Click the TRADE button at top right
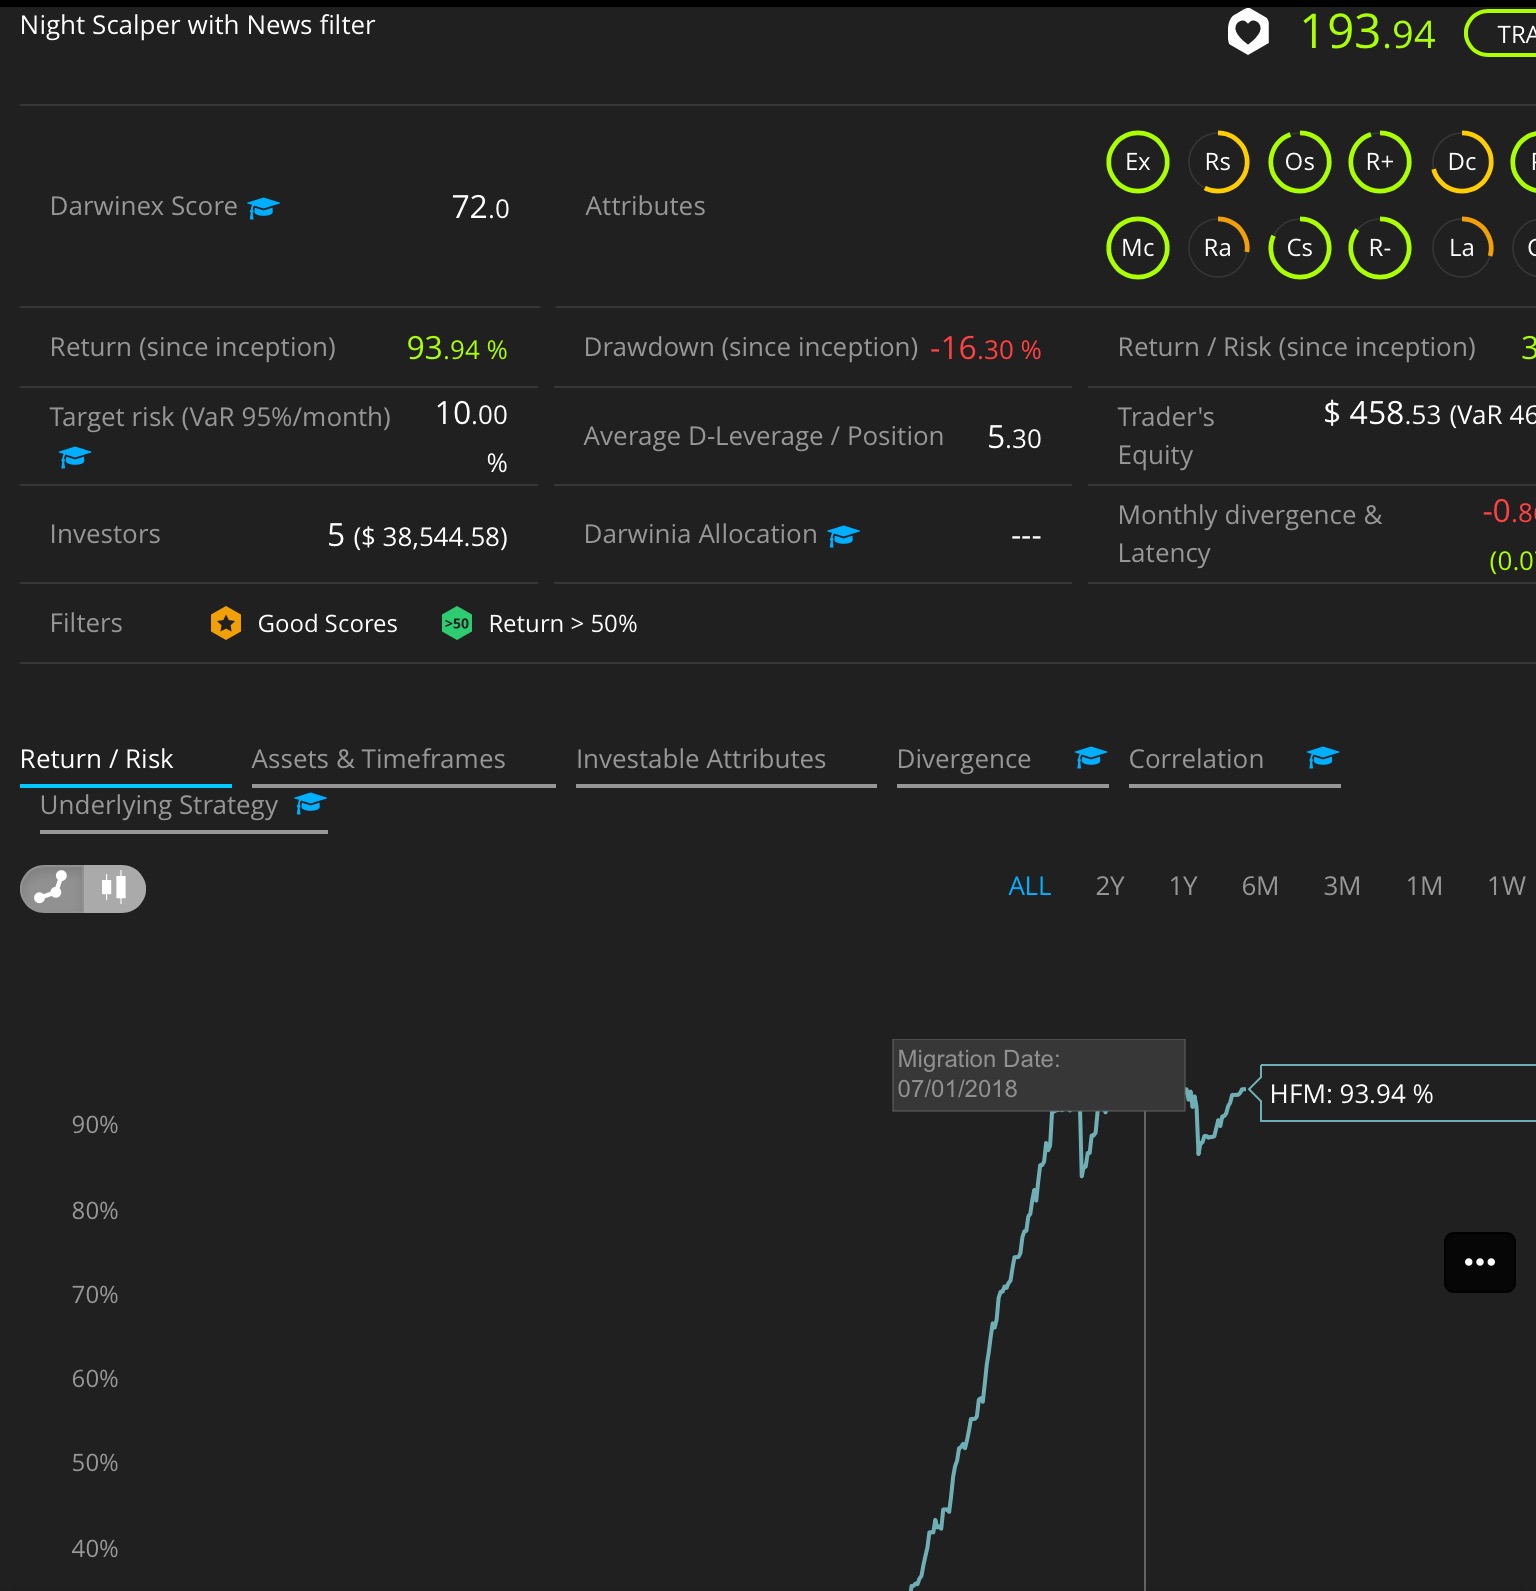 point(1501,34)
